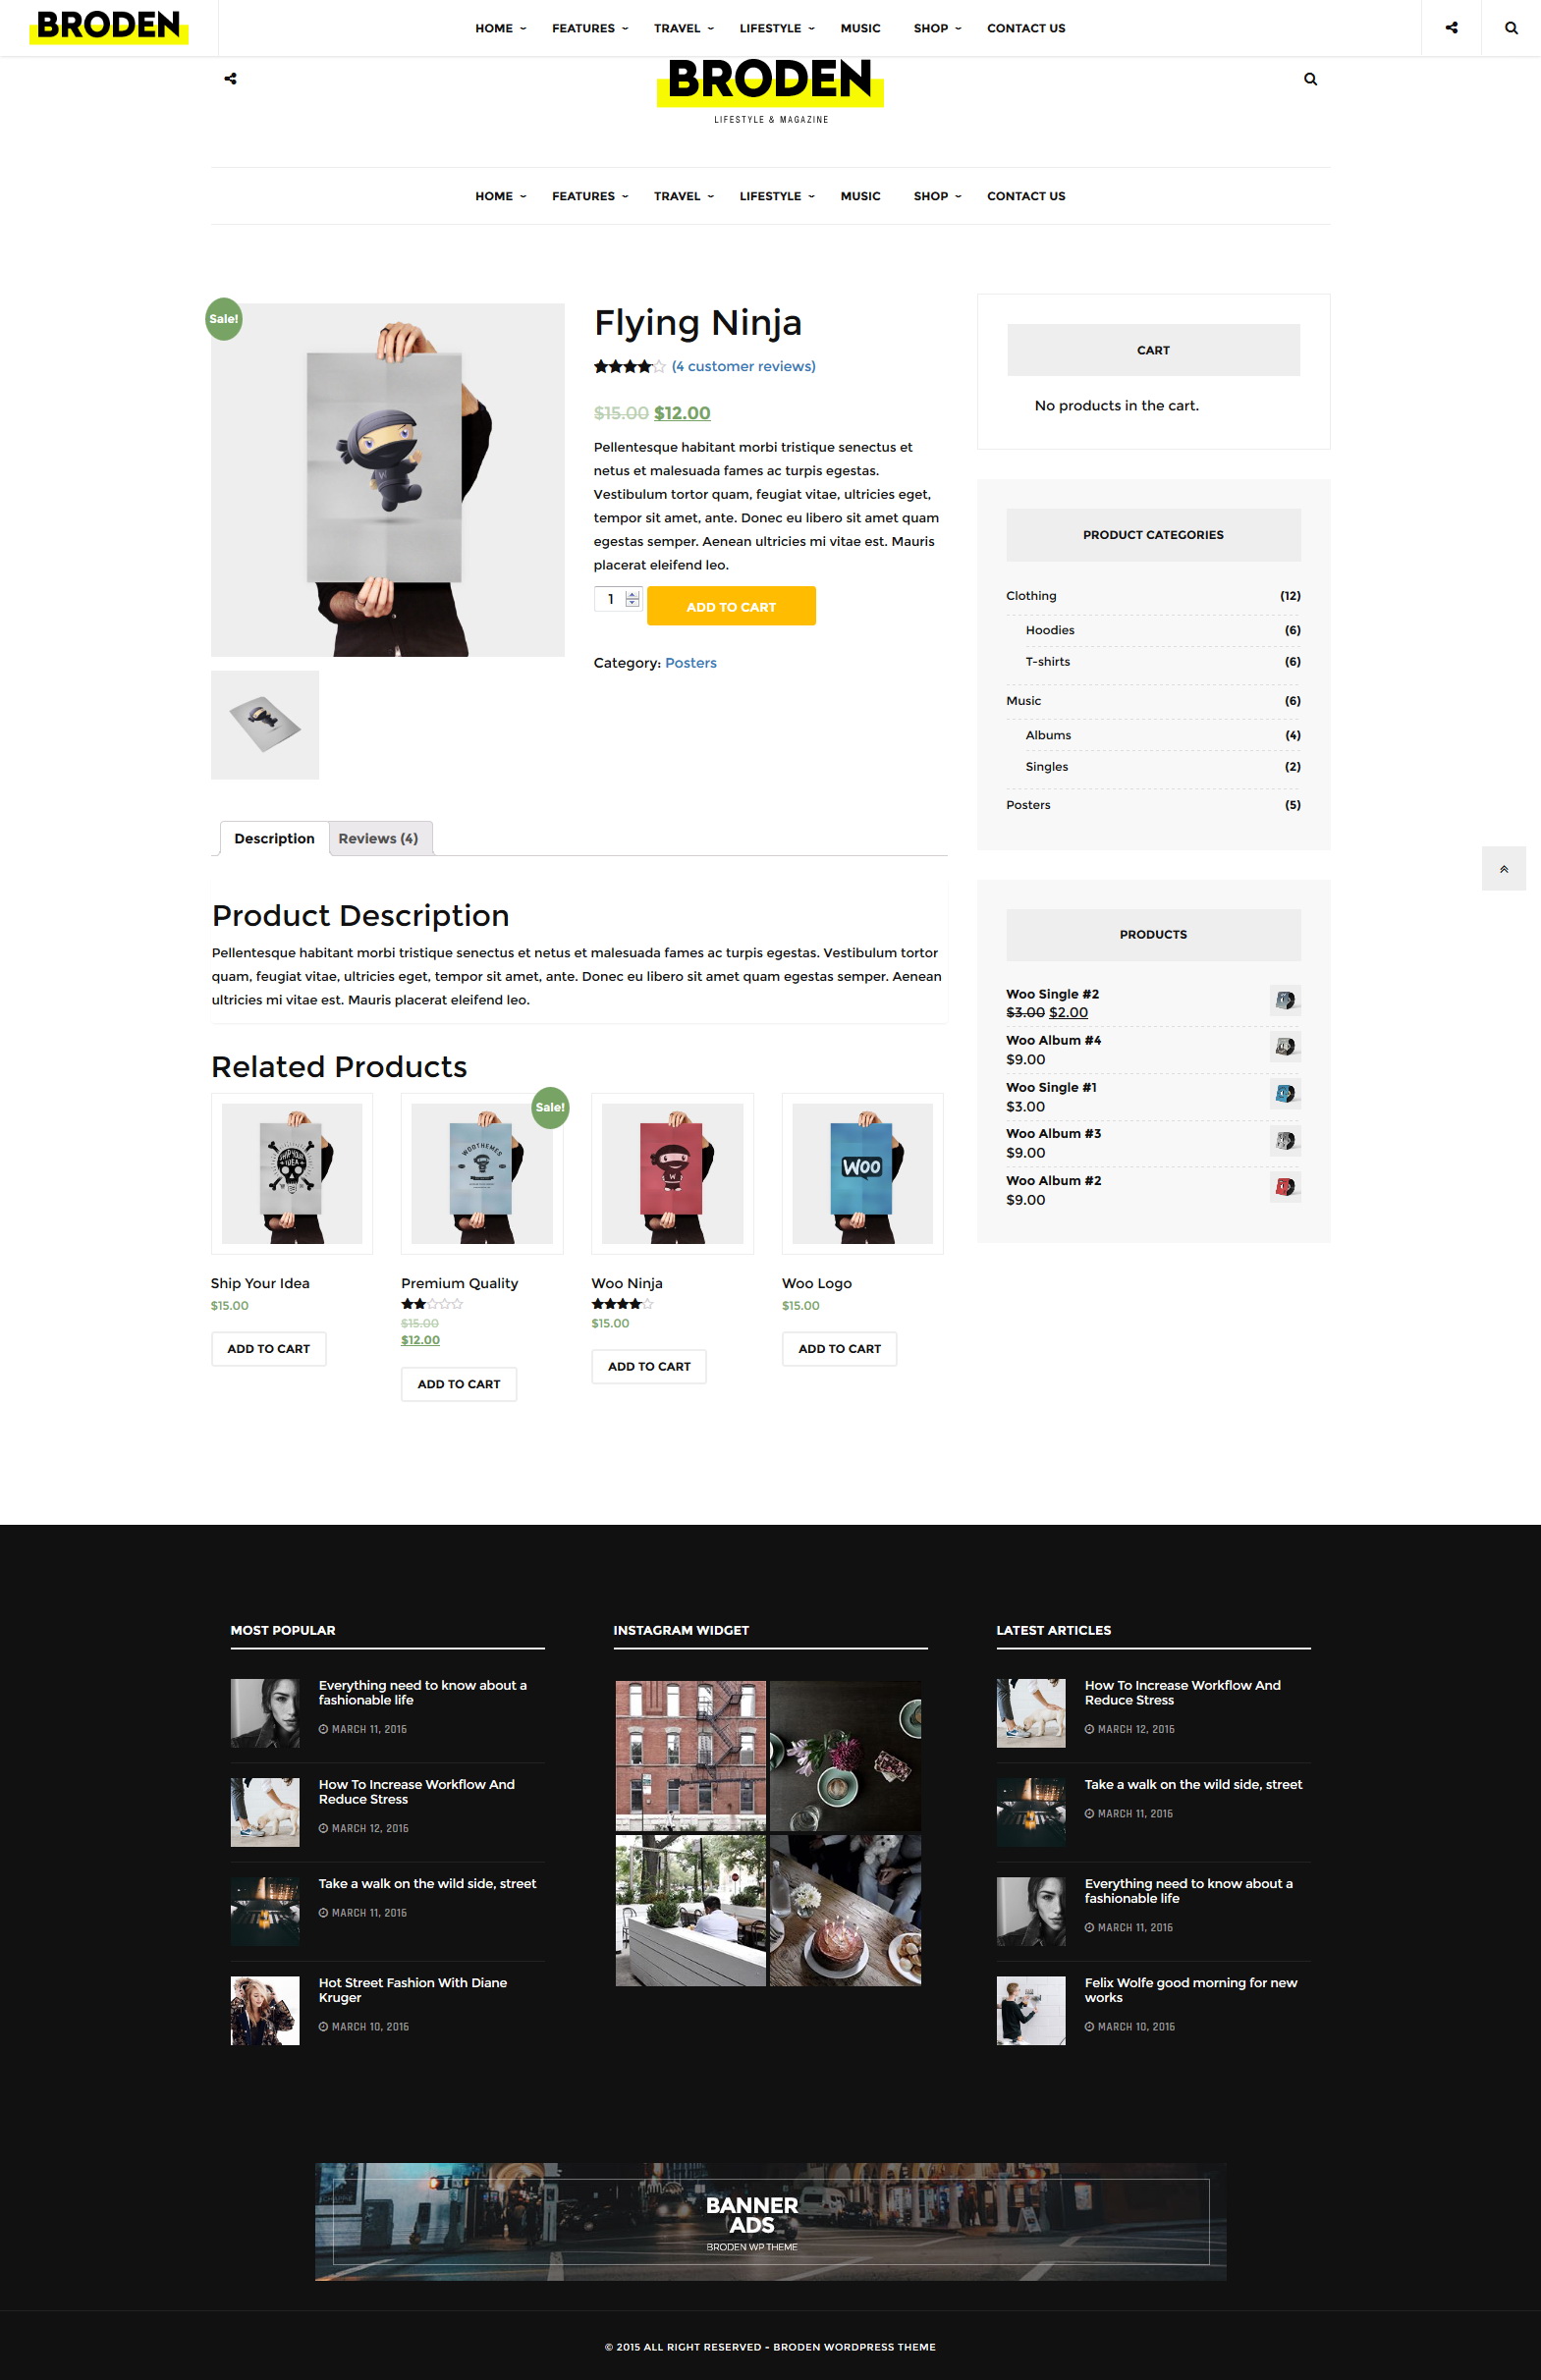This screenshot has height=2380, width=1541.
Task: Open the Posters category link under product
Action: coord(691,663)
